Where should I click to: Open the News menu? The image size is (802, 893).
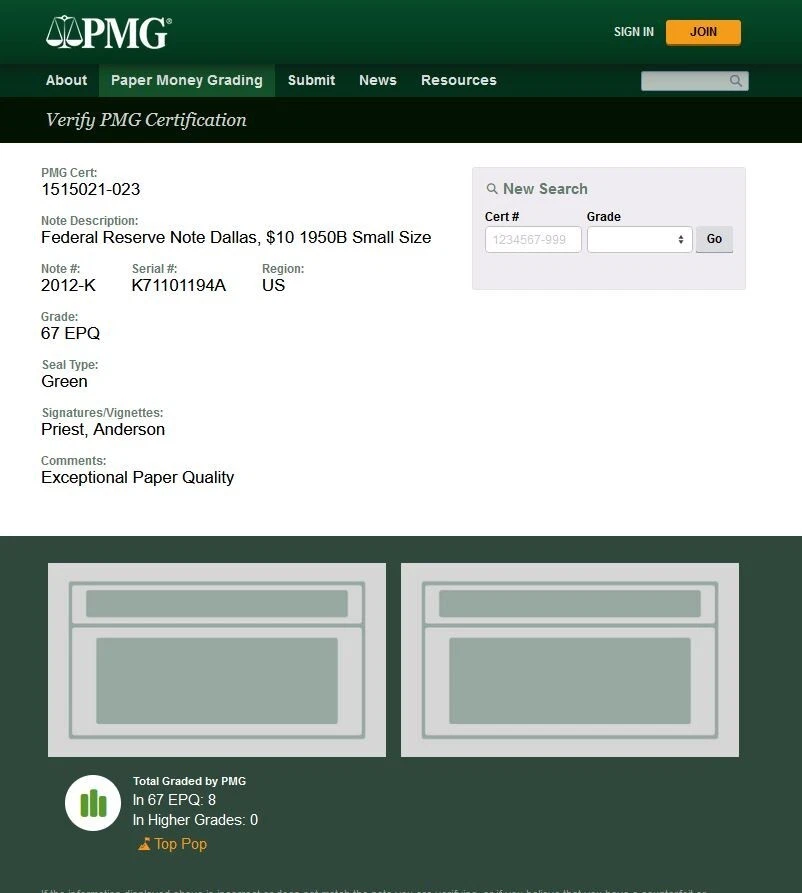tap(378, 80)
